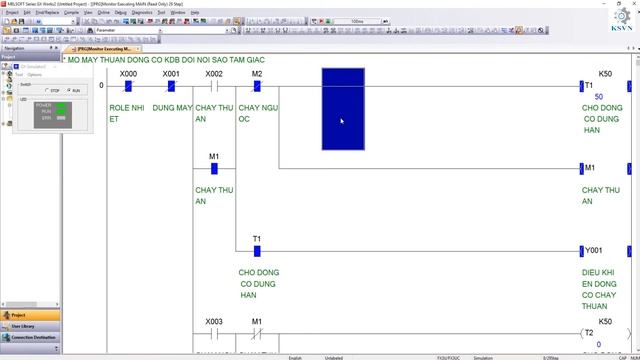Click the Open project folder icon
Screen dimensions: 640x360
coord(14,21)
